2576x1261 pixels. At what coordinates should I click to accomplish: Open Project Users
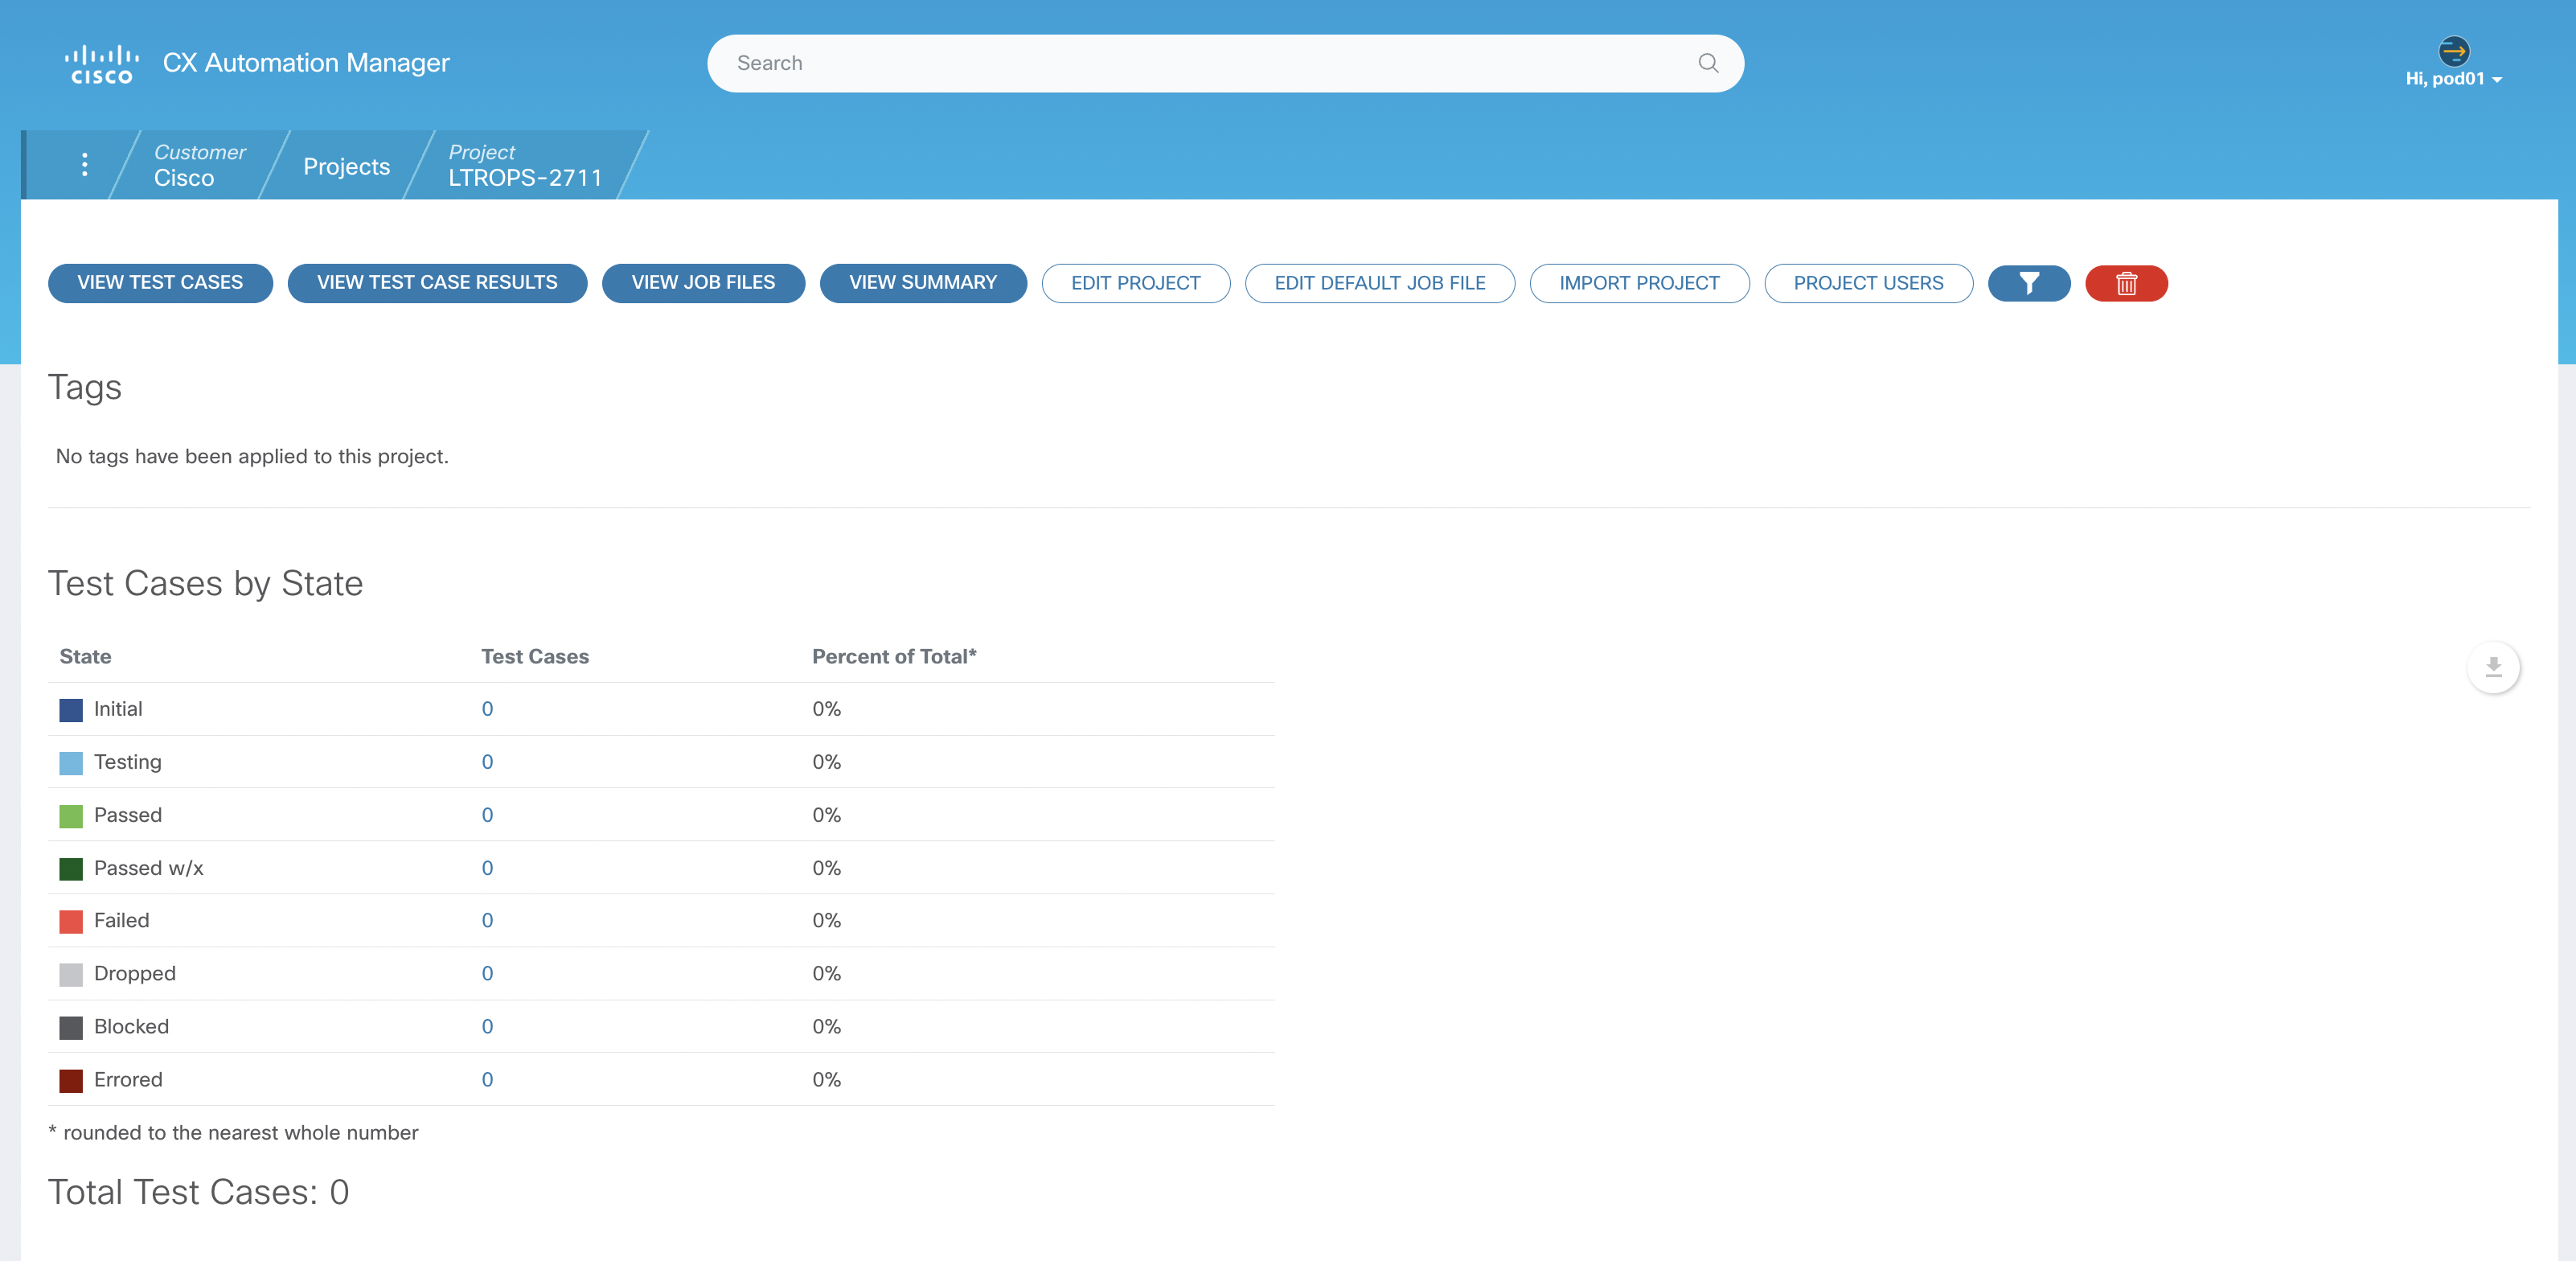1868,283
